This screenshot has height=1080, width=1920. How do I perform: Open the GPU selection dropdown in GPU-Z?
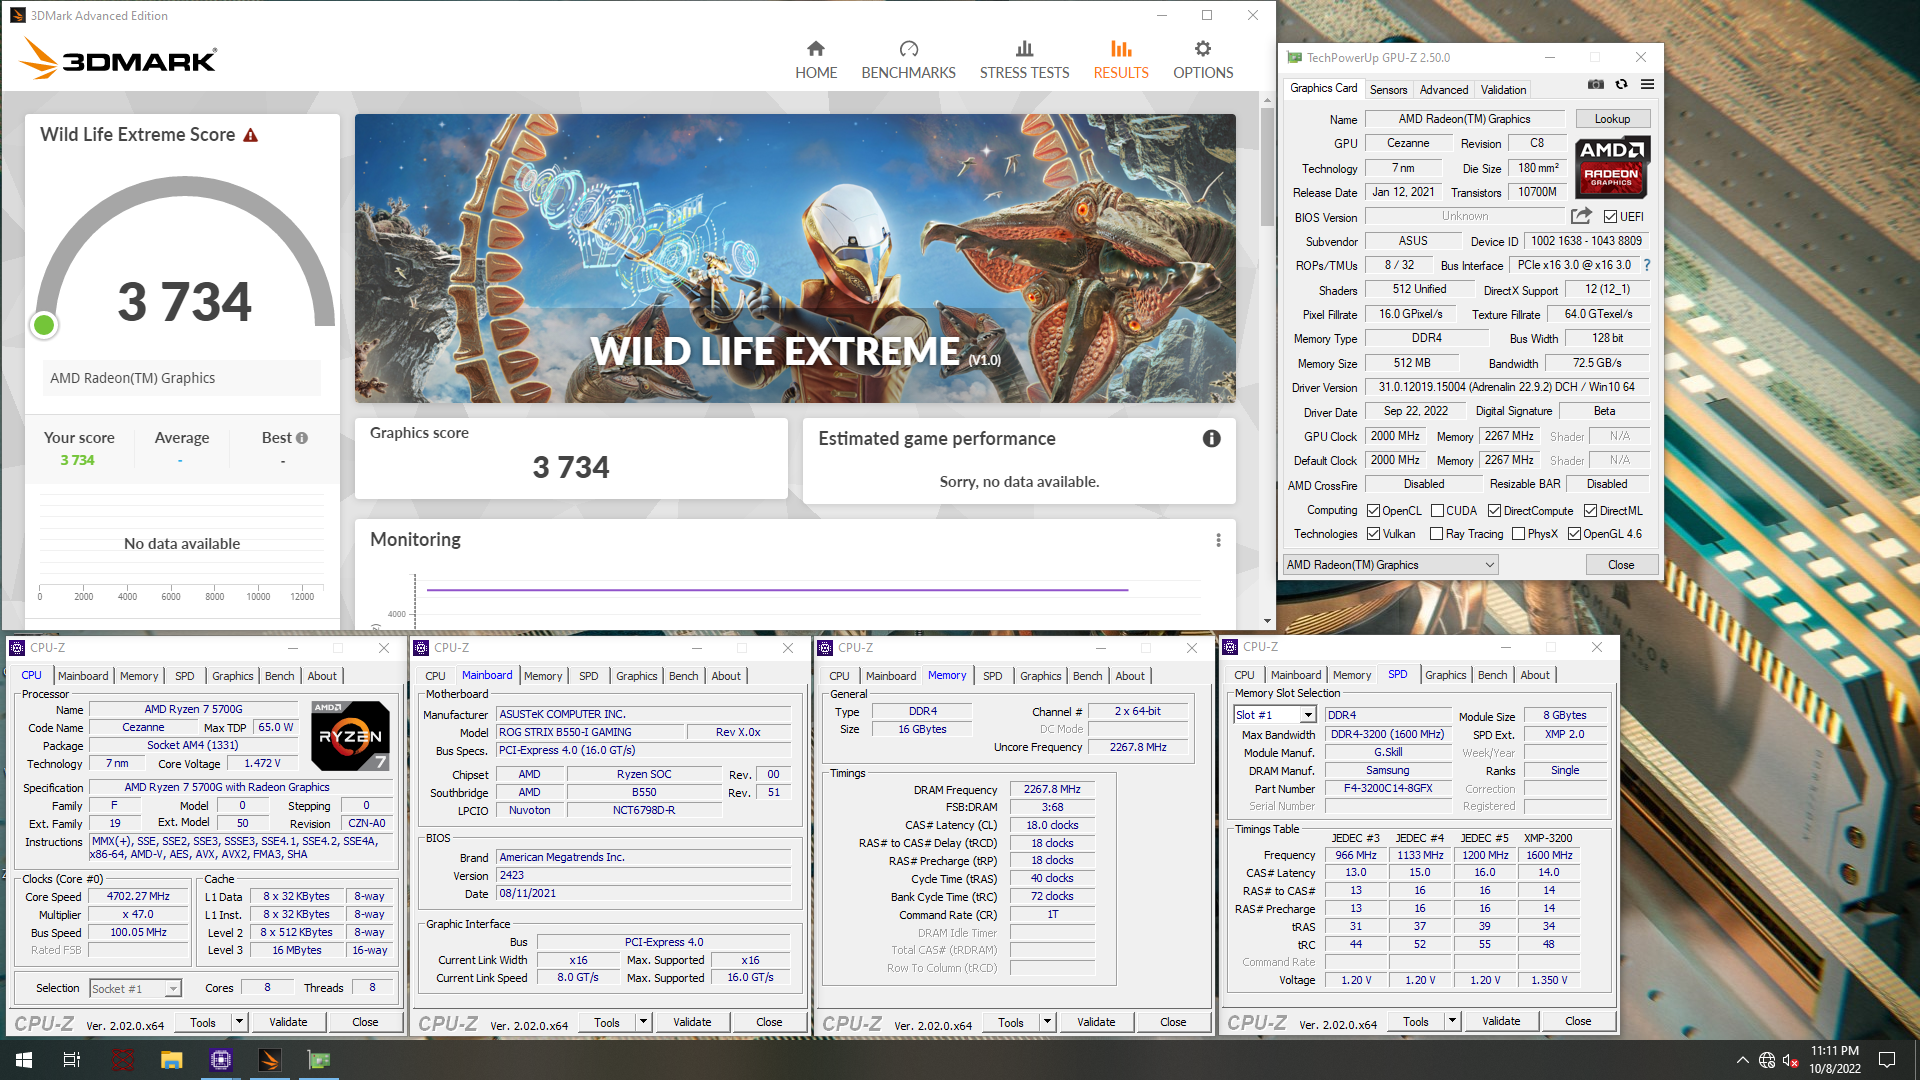click(1390, 565)
